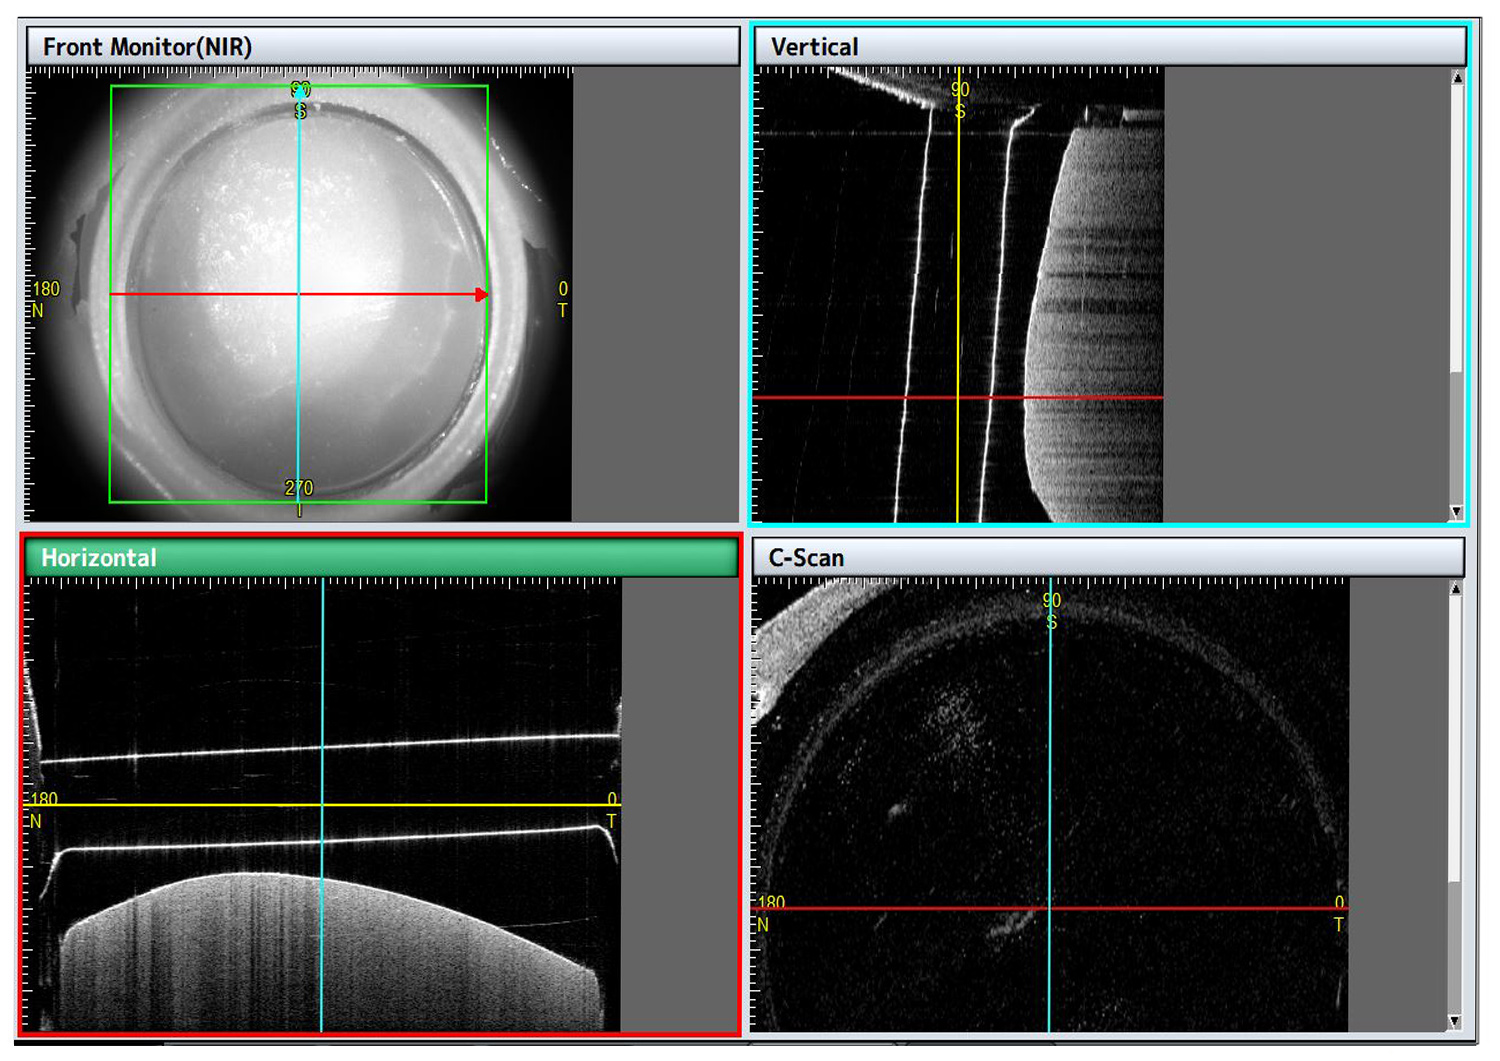
Task: Click the Horizontal B-scan image
Action: tap(323, 805)
